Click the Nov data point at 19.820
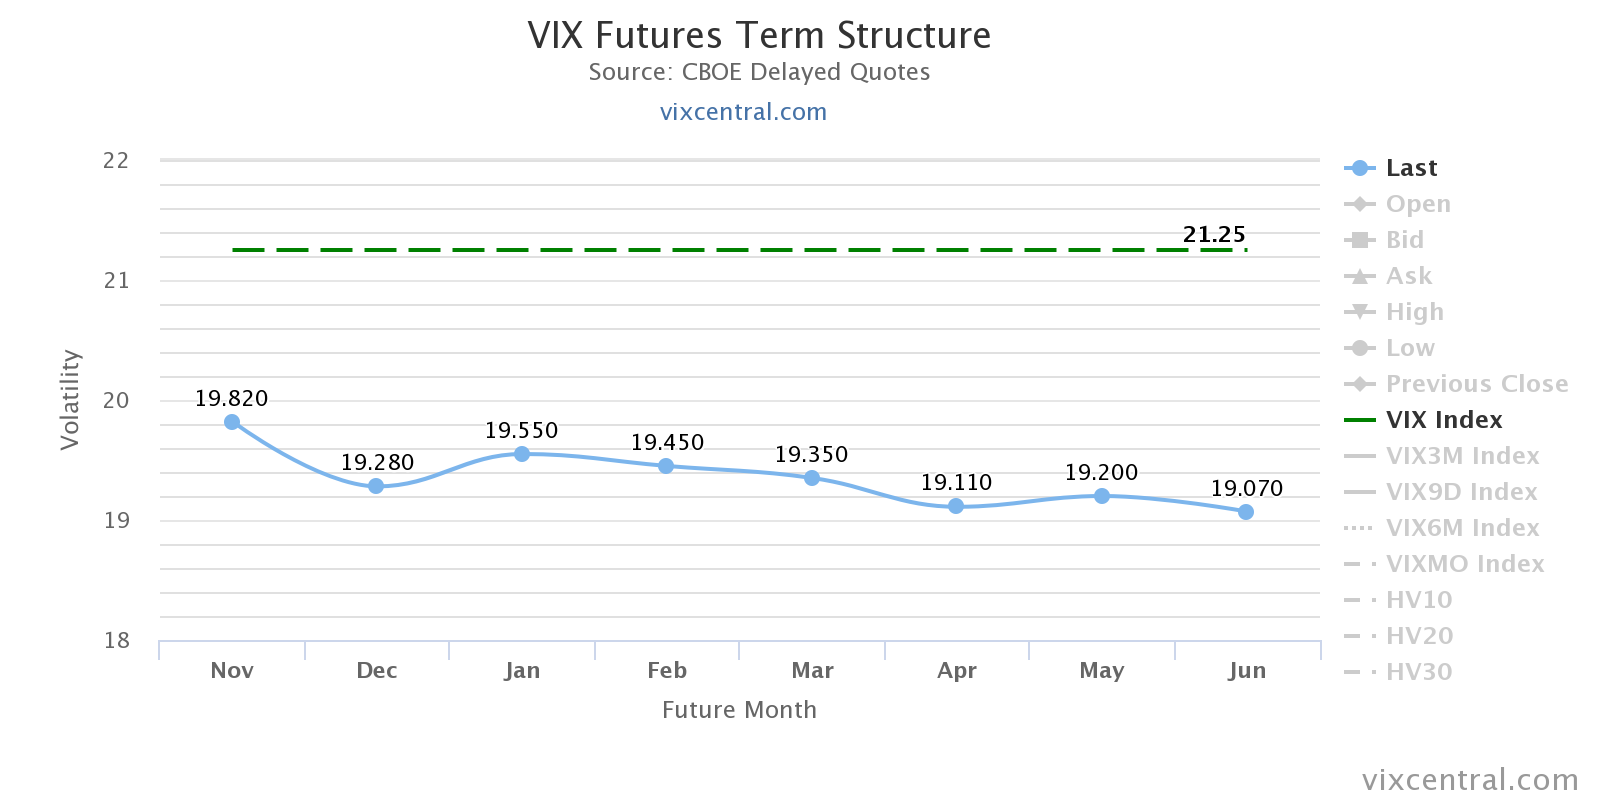Screen dimensions: 1600x800 [232, 422]
